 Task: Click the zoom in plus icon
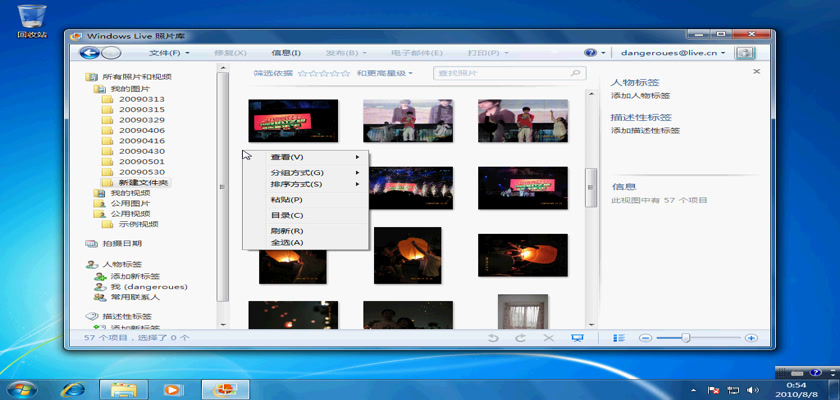(750, 338)
